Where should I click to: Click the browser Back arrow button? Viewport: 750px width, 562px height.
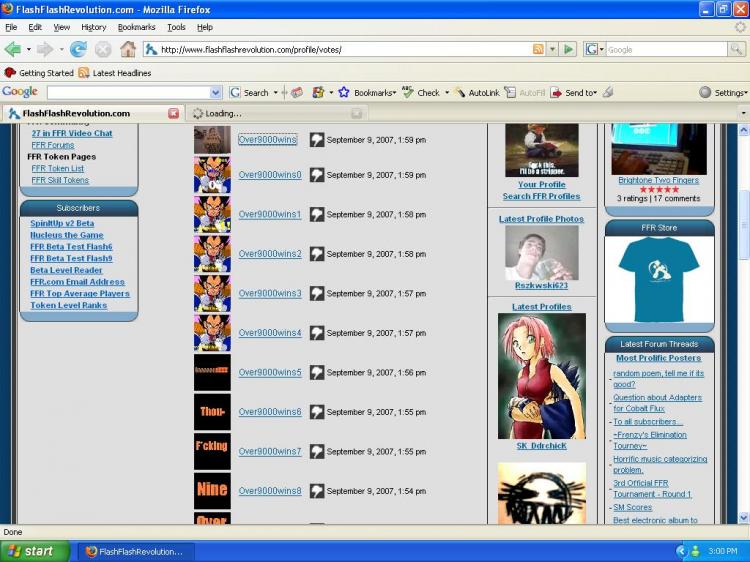[13, 49]
